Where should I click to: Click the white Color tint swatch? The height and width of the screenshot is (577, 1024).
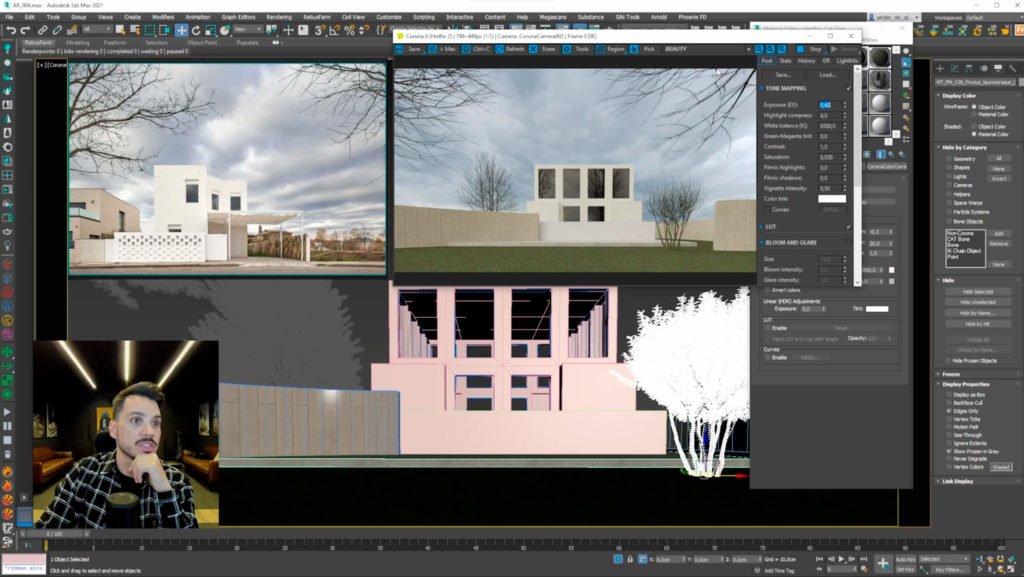(831, 198)
